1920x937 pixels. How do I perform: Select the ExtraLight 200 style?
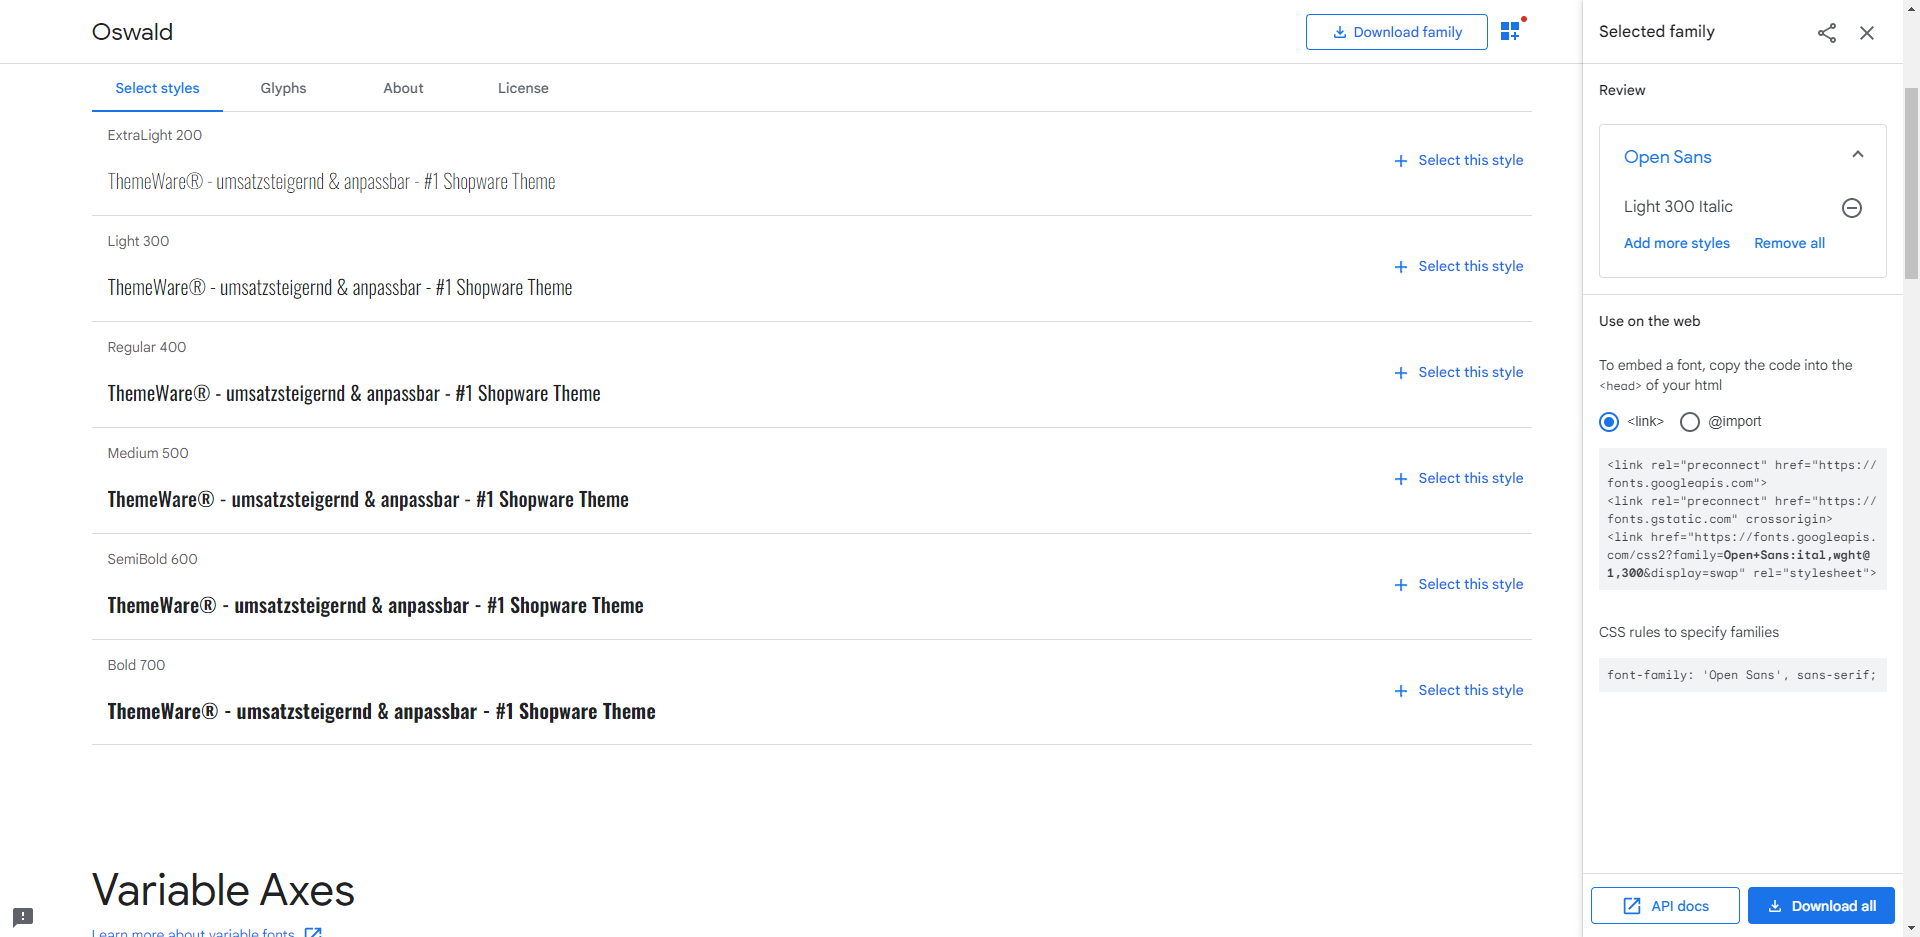[1459, 160]
